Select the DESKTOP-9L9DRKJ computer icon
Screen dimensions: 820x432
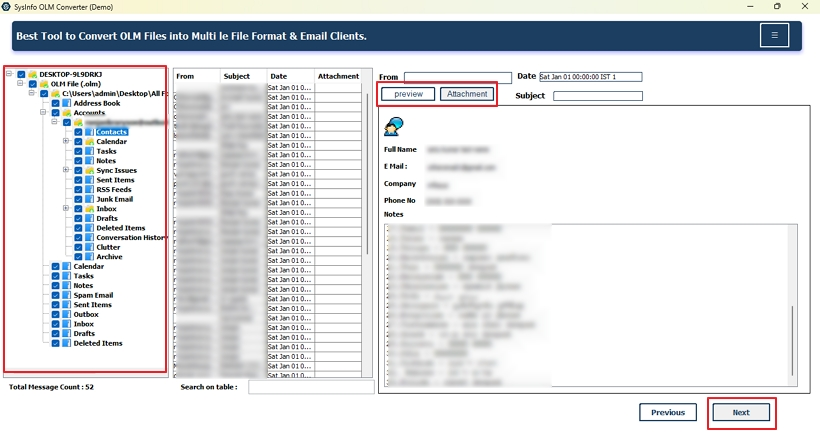32,74
